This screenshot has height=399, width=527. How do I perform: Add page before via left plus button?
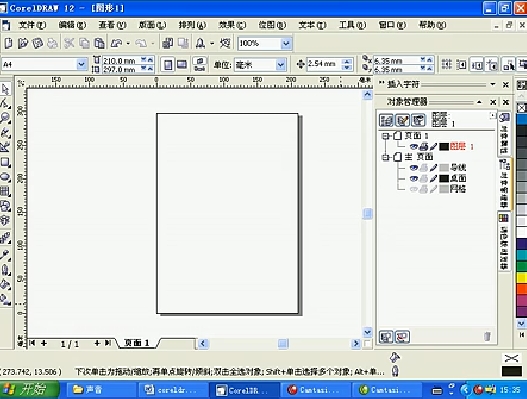(x=44, y=343)
